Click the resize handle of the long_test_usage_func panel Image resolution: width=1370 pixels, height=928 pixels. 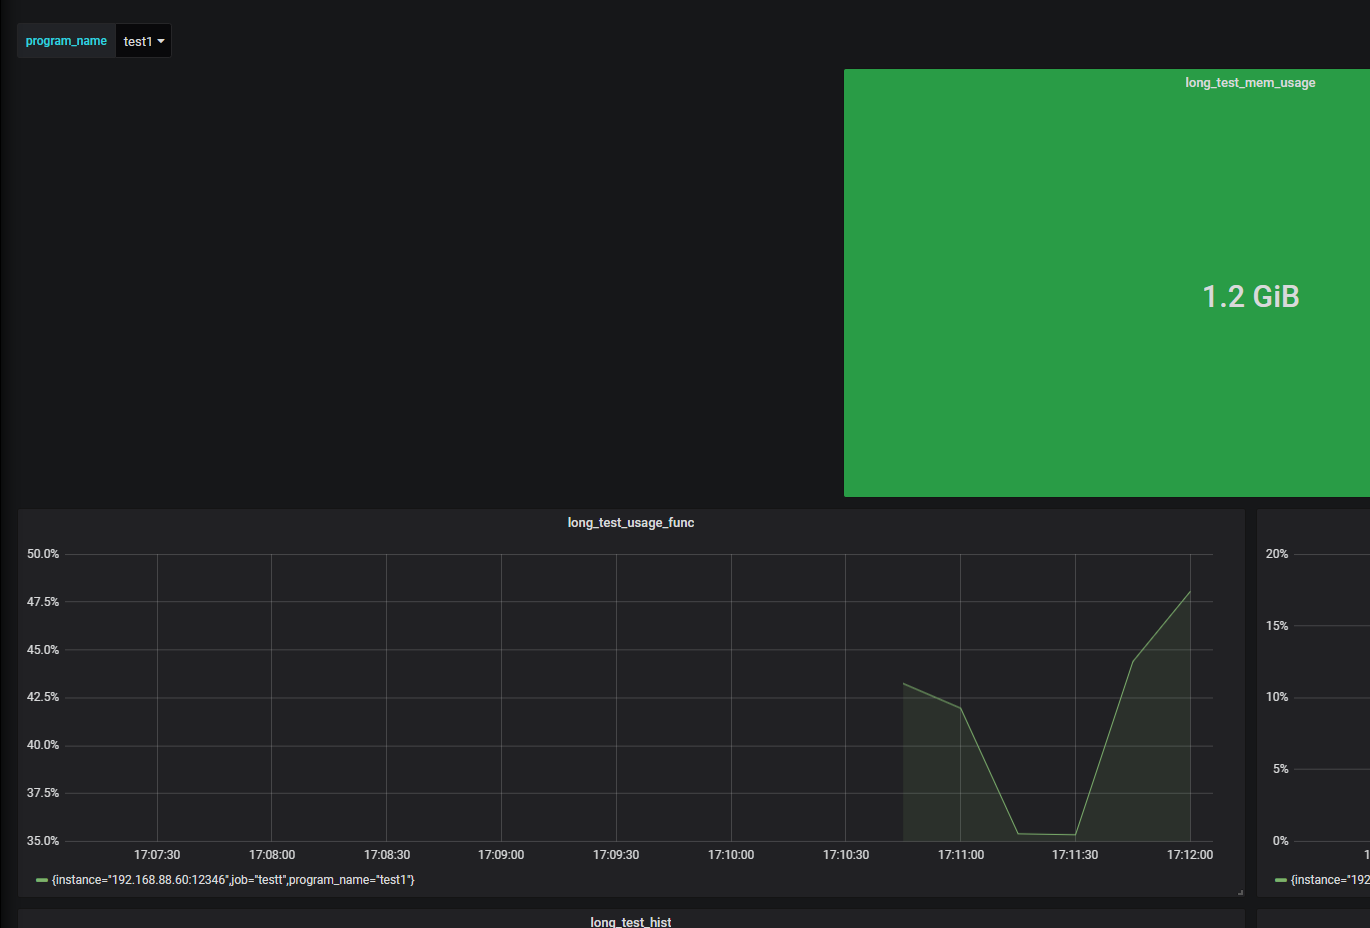(1240, 892)
